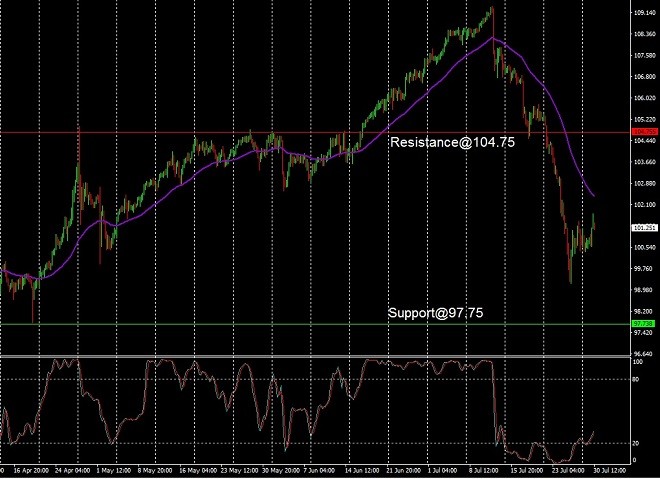
Task: Click the 24 Apr 04:00 time label
Action: [x=72, y=470]
